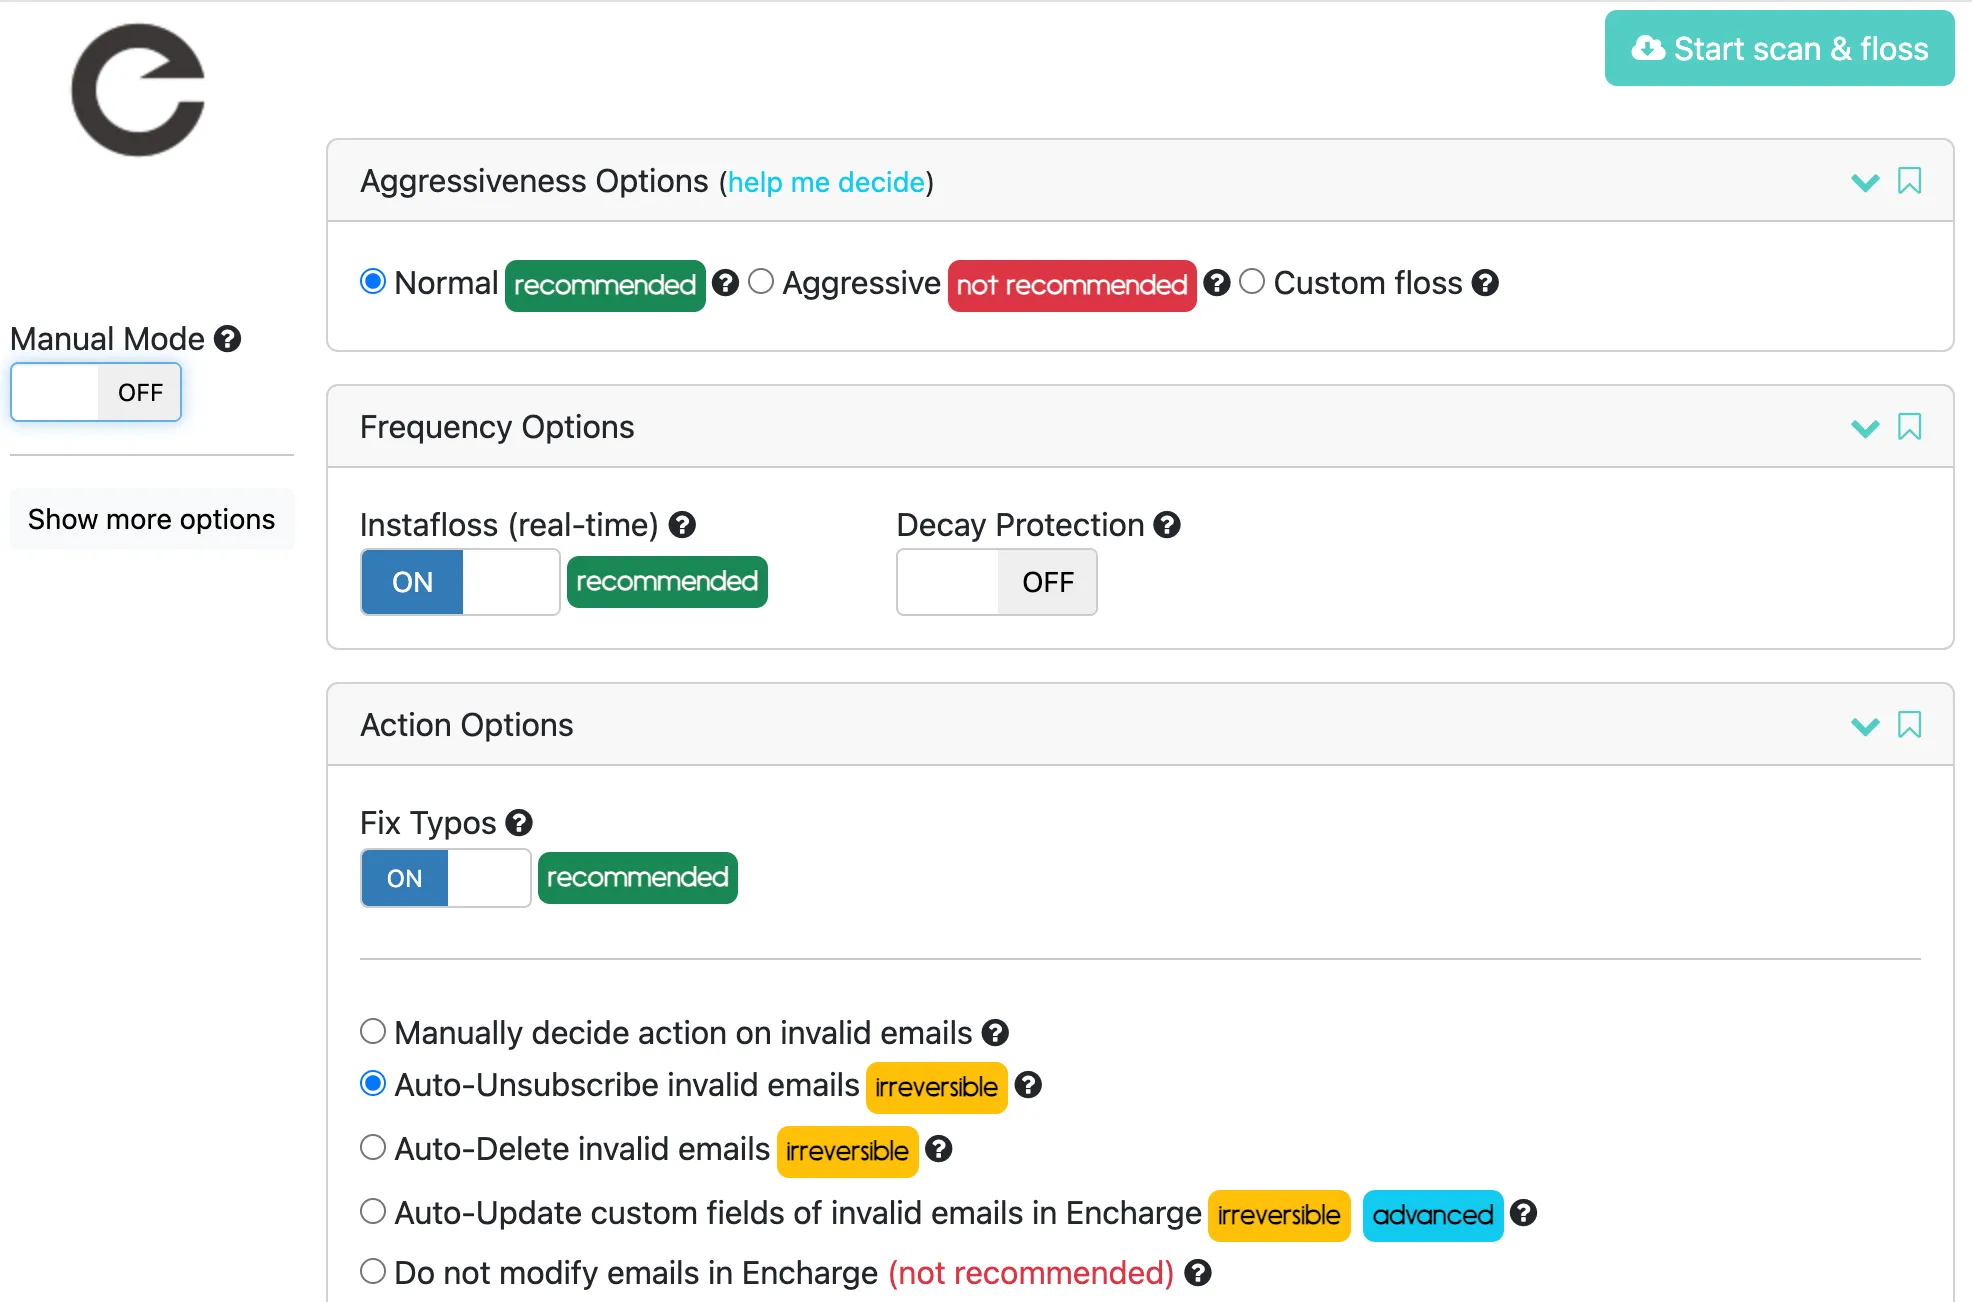1972x1302 pixels.
Task: Open help icon next to Custom floss
Action: (1485, 283)
